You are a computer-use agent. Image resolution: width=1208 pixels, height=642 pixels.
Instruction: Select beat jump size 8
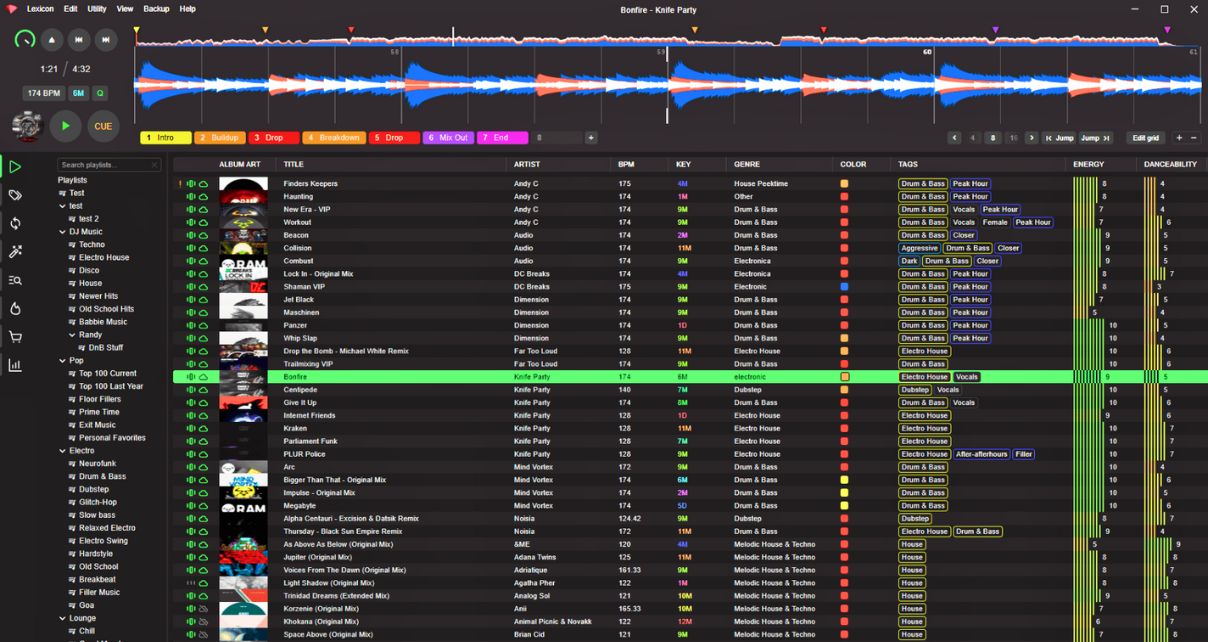point(993,138)
